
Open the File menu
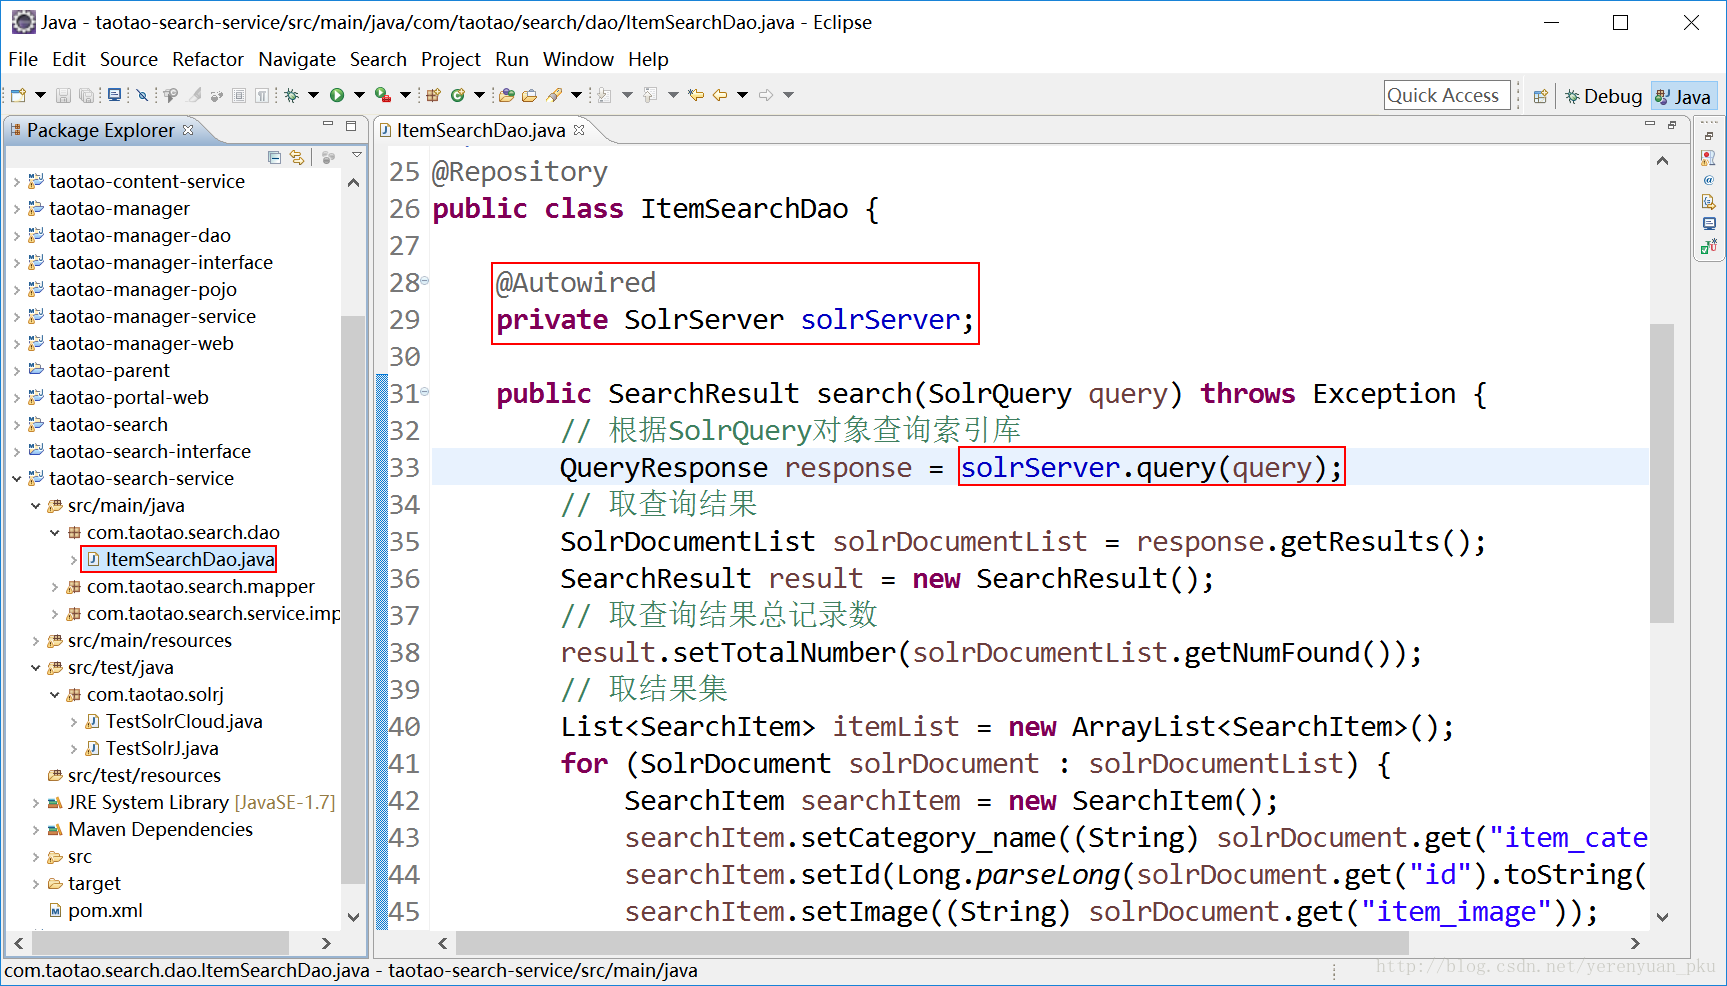[x=23, y=59]
